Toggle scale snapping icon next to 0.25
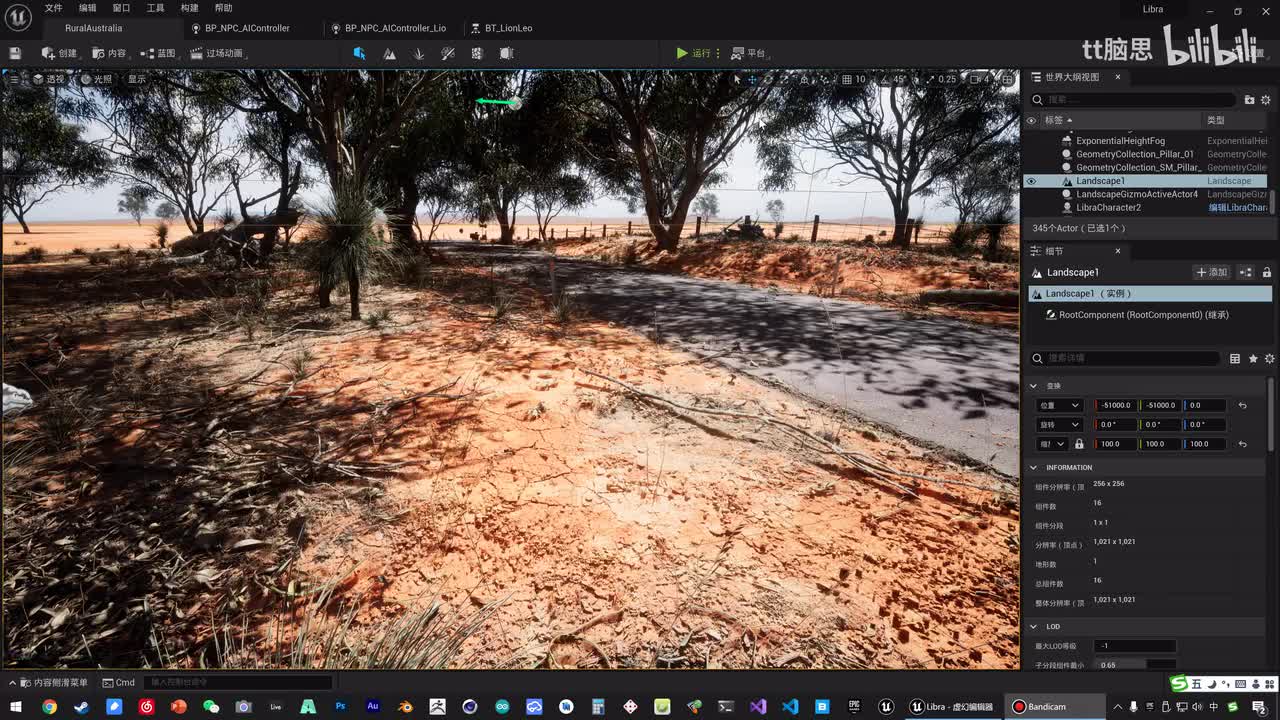This screenshot has height=720, width=1280. (930, 79)
